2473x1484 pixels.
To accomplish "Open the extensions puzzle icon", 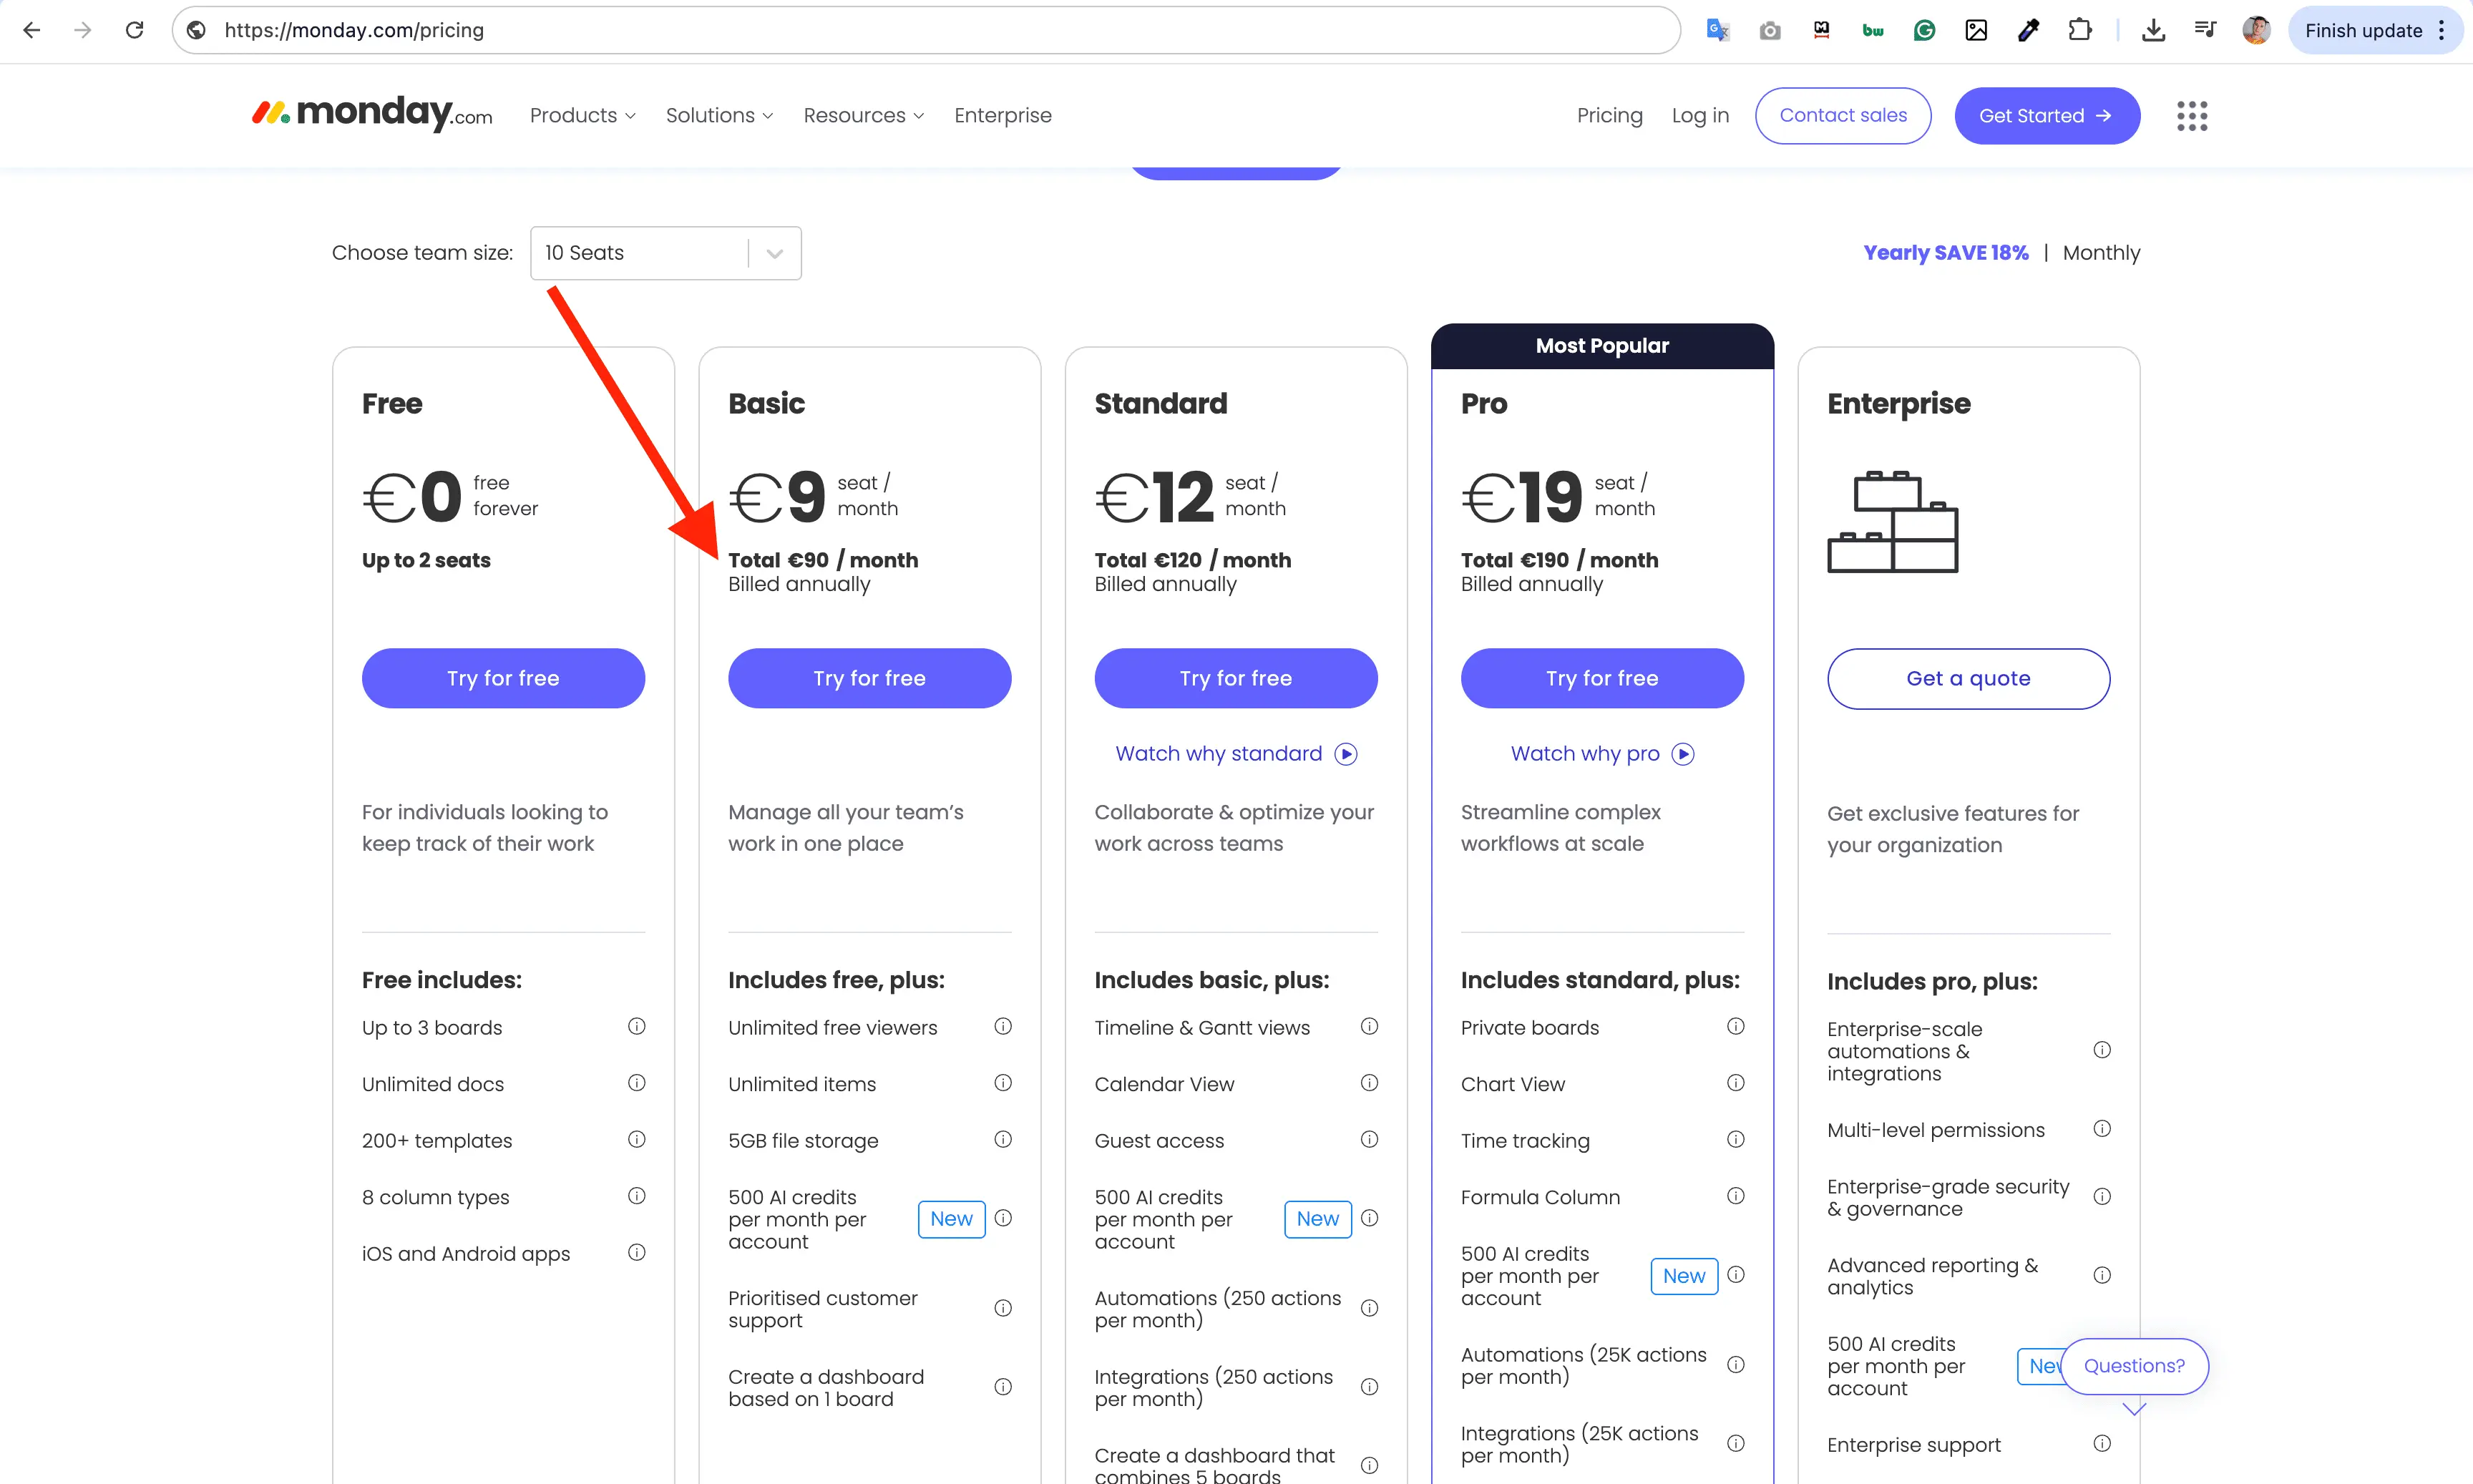I will pos(2080,30).
